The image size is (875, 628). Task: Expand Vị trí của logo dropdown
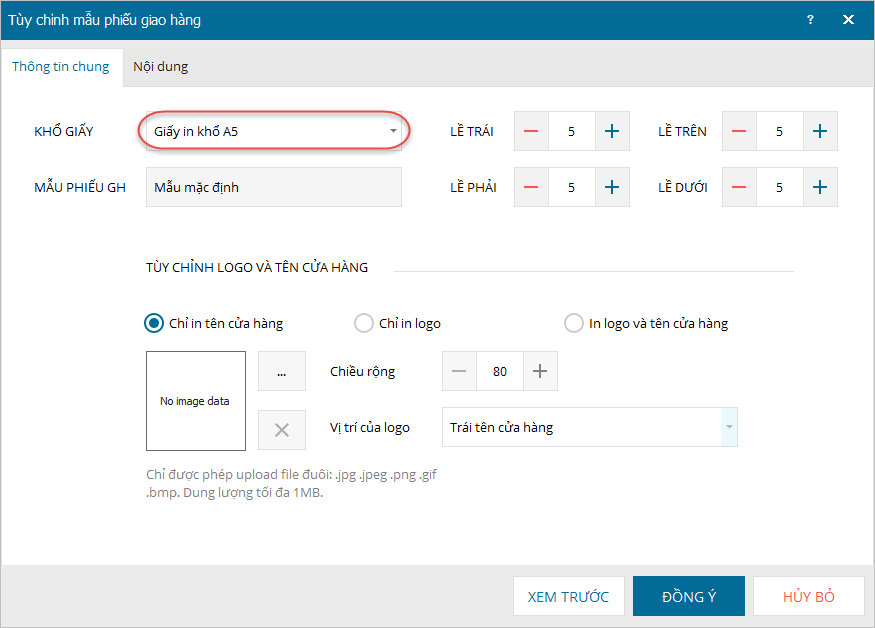[x=729, y=427]
